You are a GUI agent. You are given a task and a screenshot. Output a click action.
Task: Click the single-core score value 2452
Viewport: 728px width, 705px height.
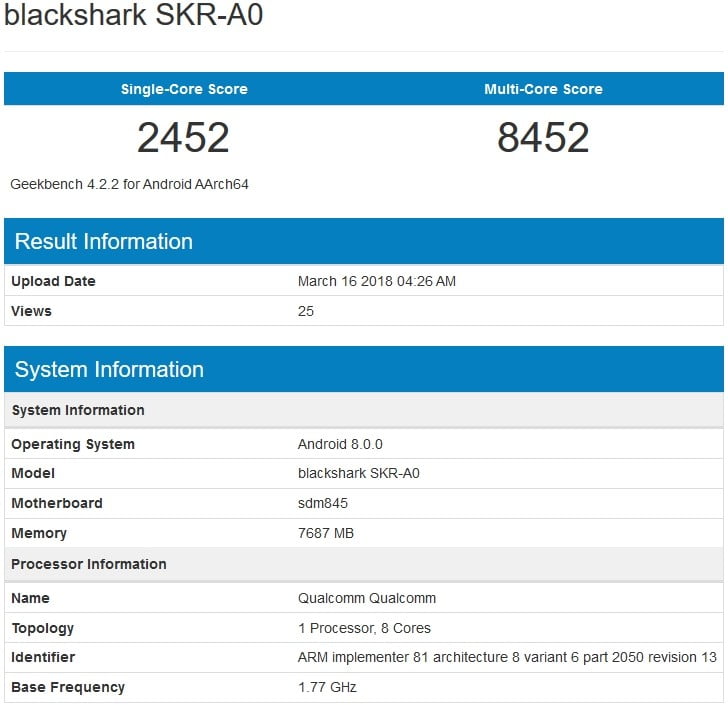pyautogui.click(x=184, y=138)
